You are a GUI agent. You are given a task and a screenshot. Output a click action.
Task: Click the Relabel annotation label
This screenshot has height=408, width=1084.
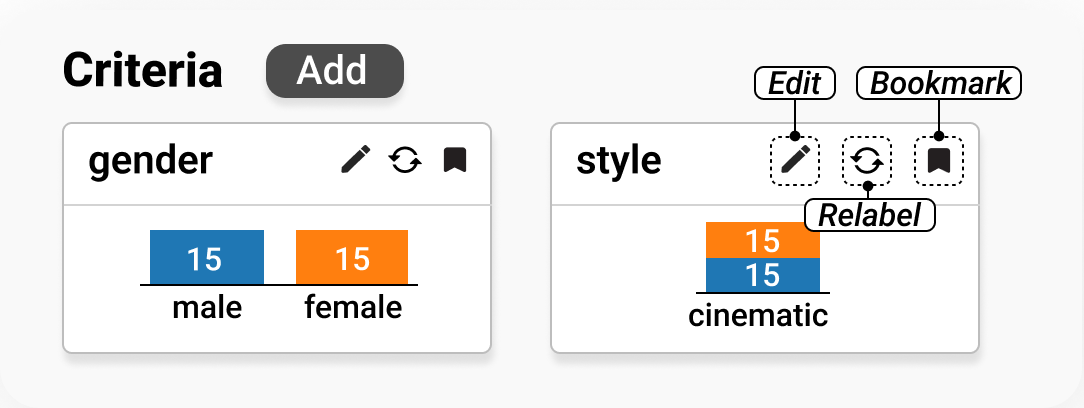coord(869,214)
